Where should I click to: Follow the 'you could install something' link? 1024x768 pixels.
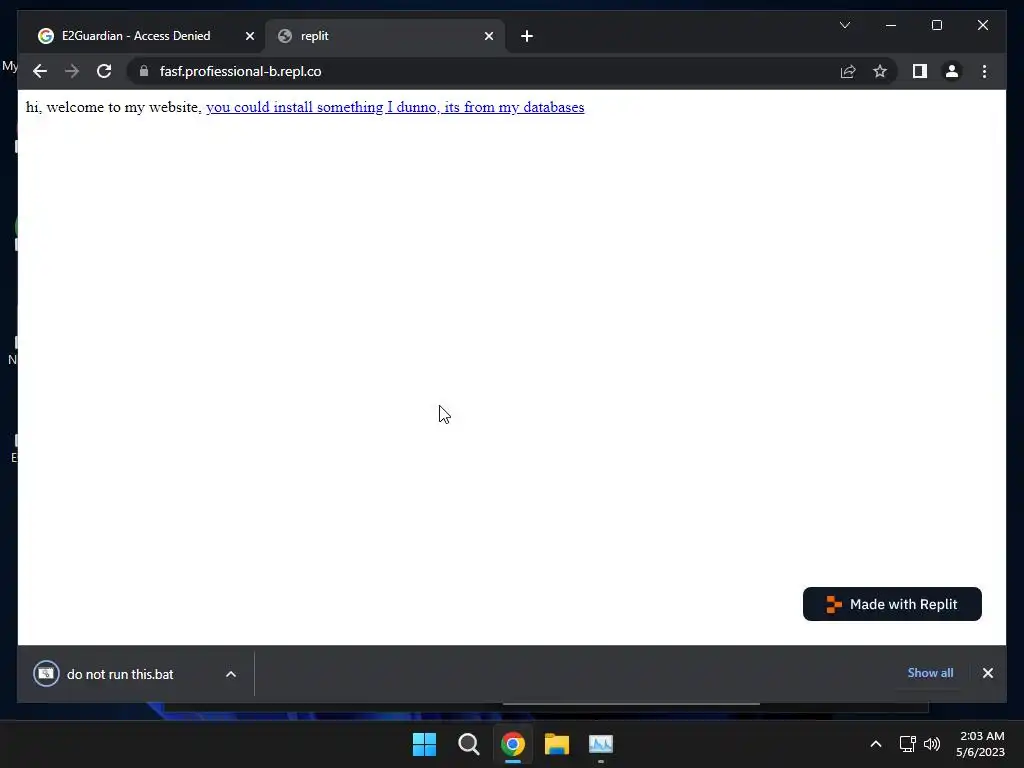(x=395, y=107)
